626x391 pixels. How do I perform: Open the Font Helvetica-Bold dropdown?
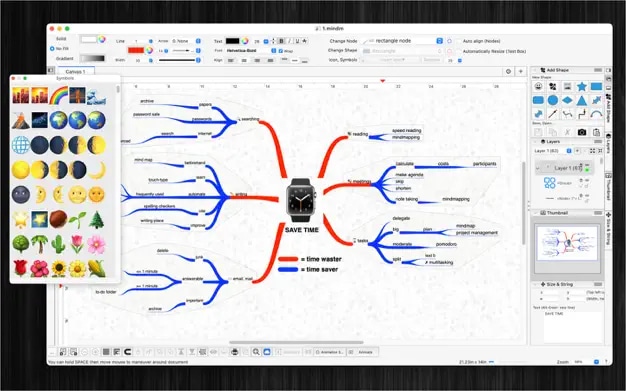[251, 51]
